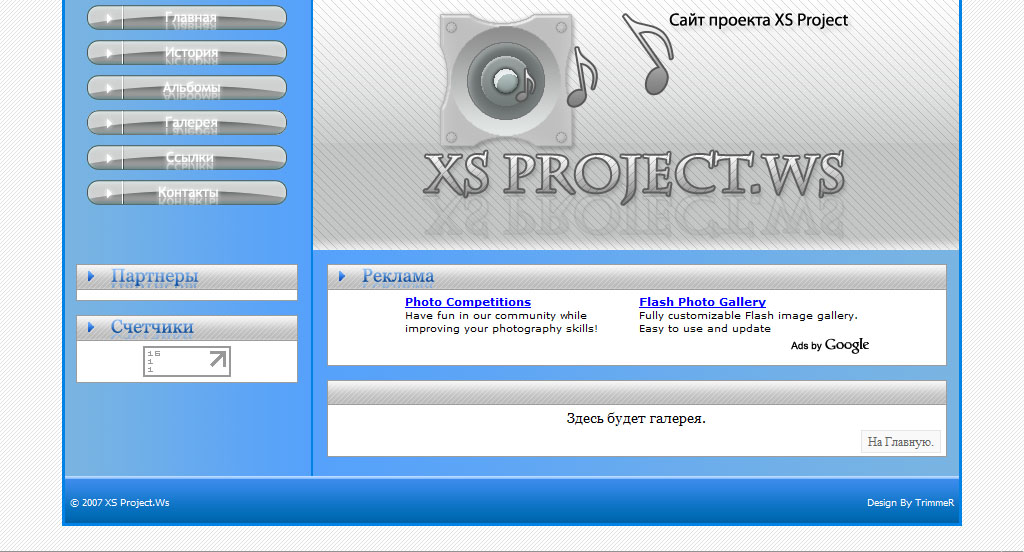Click the small music note beside speaker

(x=581, y=76)
